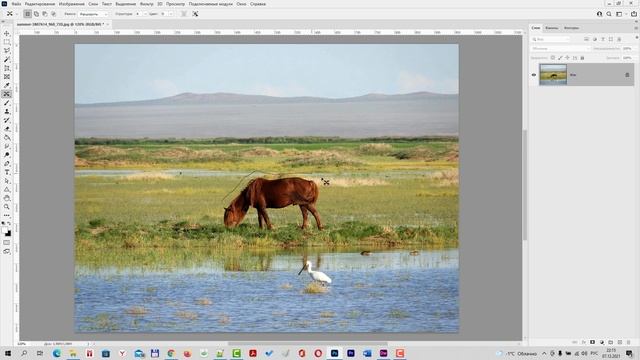Select the Patch tool in the toolbar
This screenshot has width=640, height=360.
pyautogui.click(x=7, y=94)
